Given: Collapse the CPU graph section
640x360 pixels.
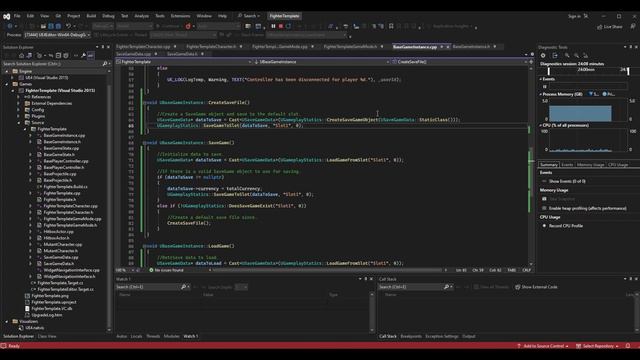Looking at the screenshot, I should coord(541,125).
